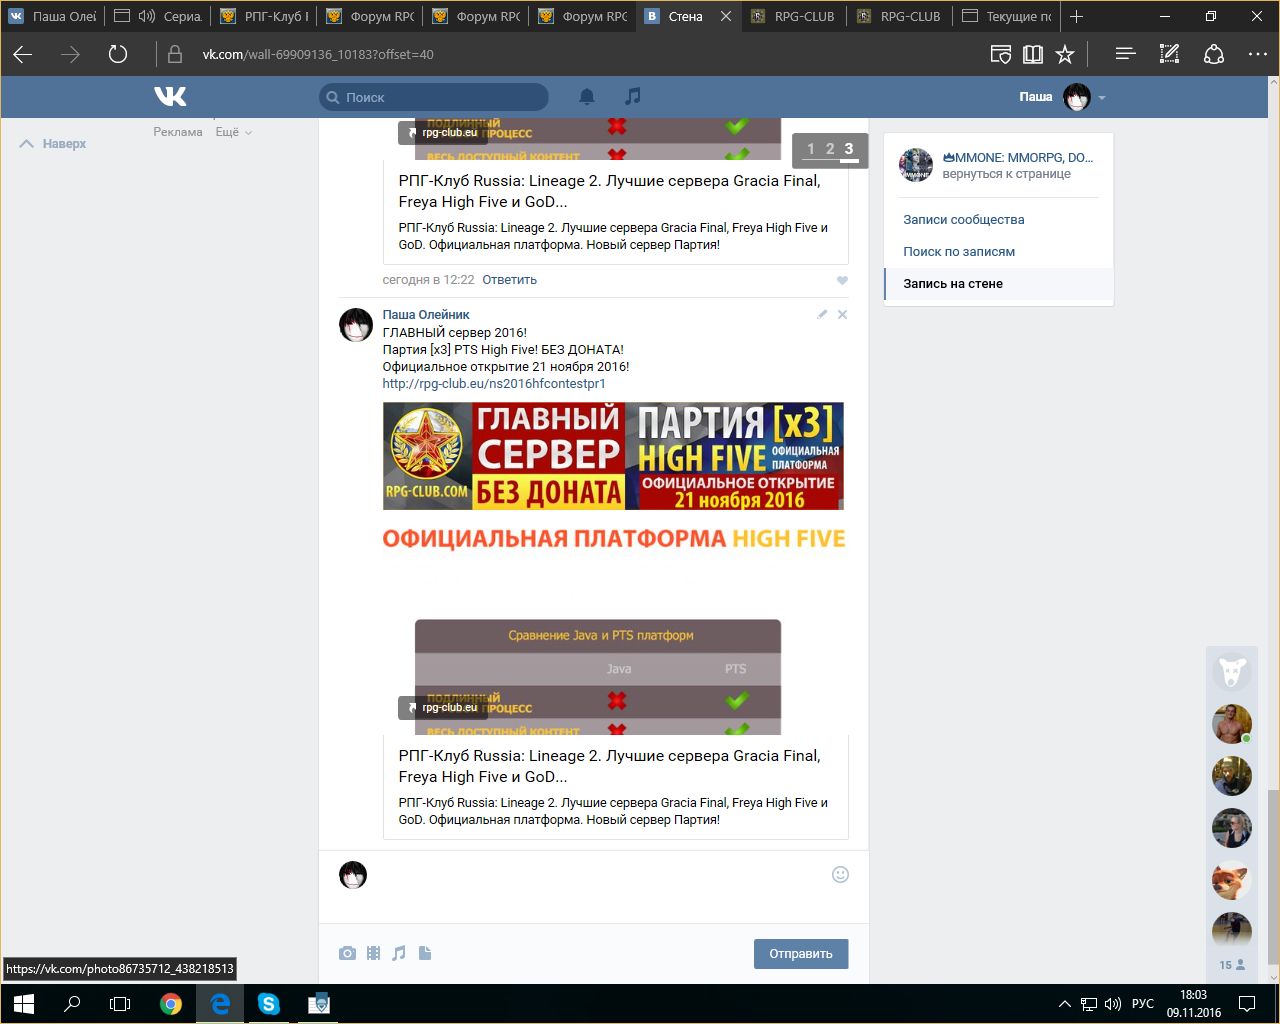
Task: Launch Google Chrome from the taskbar
Action: 171,1004
